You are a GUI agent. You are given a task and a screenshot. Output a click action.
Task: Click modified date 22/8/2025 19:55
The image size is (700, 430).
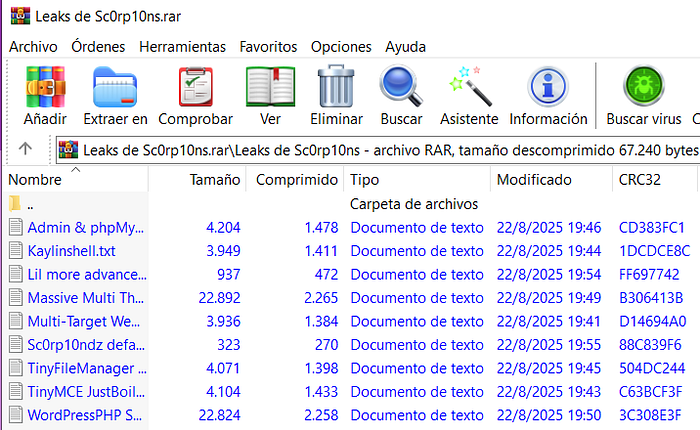549,345
